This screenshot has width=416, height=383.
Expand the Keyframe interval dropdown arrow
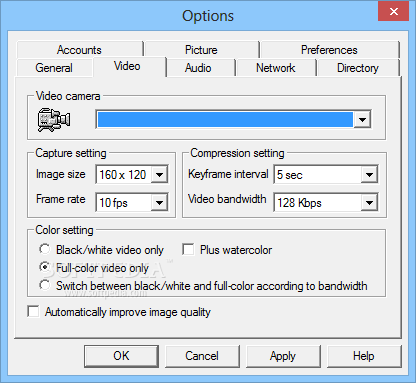(369, 174)
